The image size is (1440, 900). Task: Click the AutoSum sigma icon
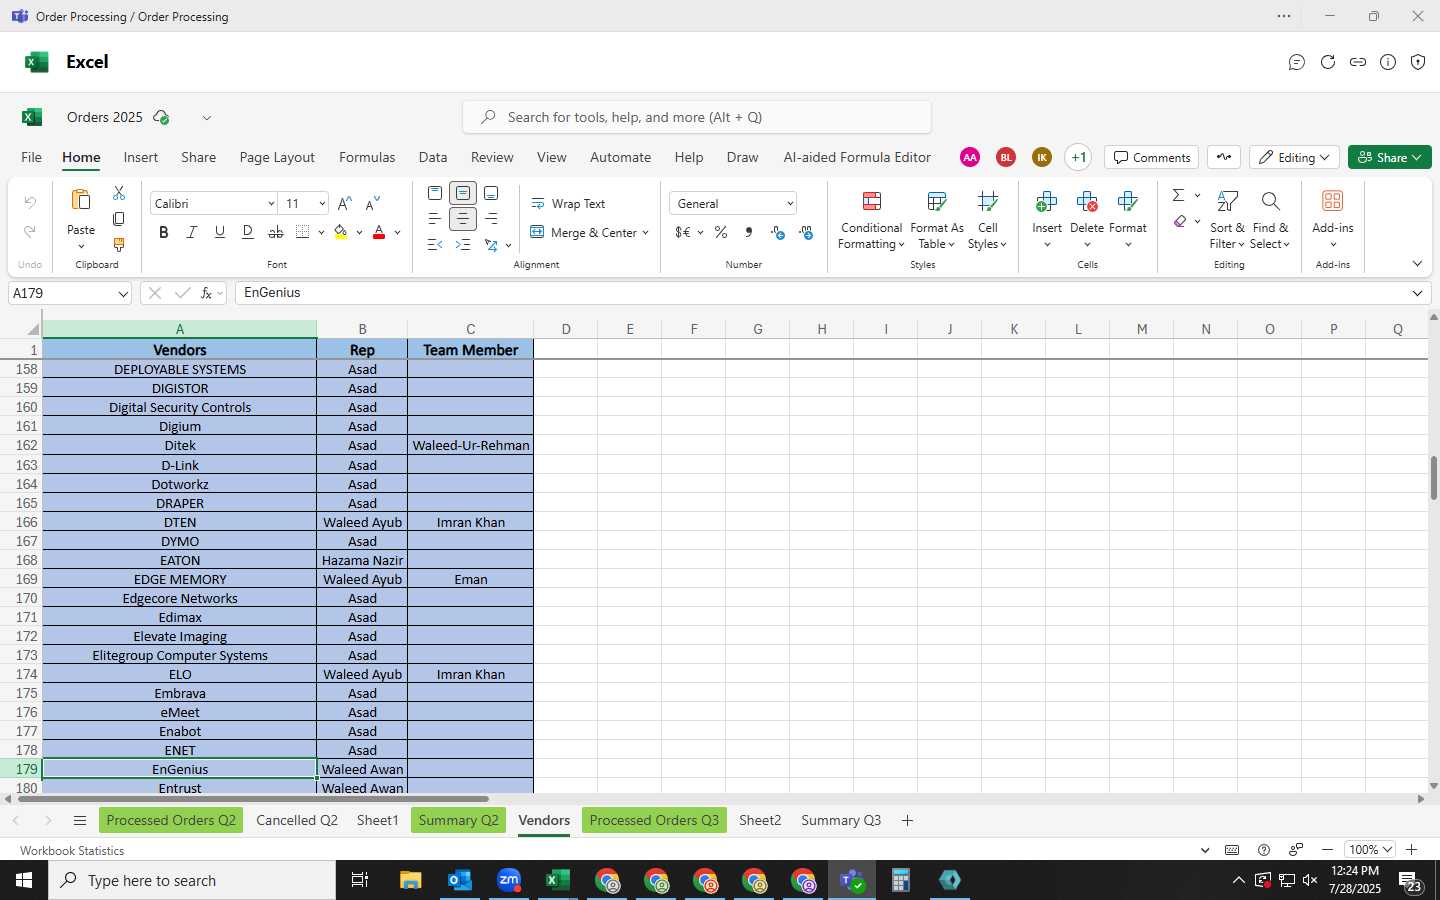click(x=1178, y=195)
